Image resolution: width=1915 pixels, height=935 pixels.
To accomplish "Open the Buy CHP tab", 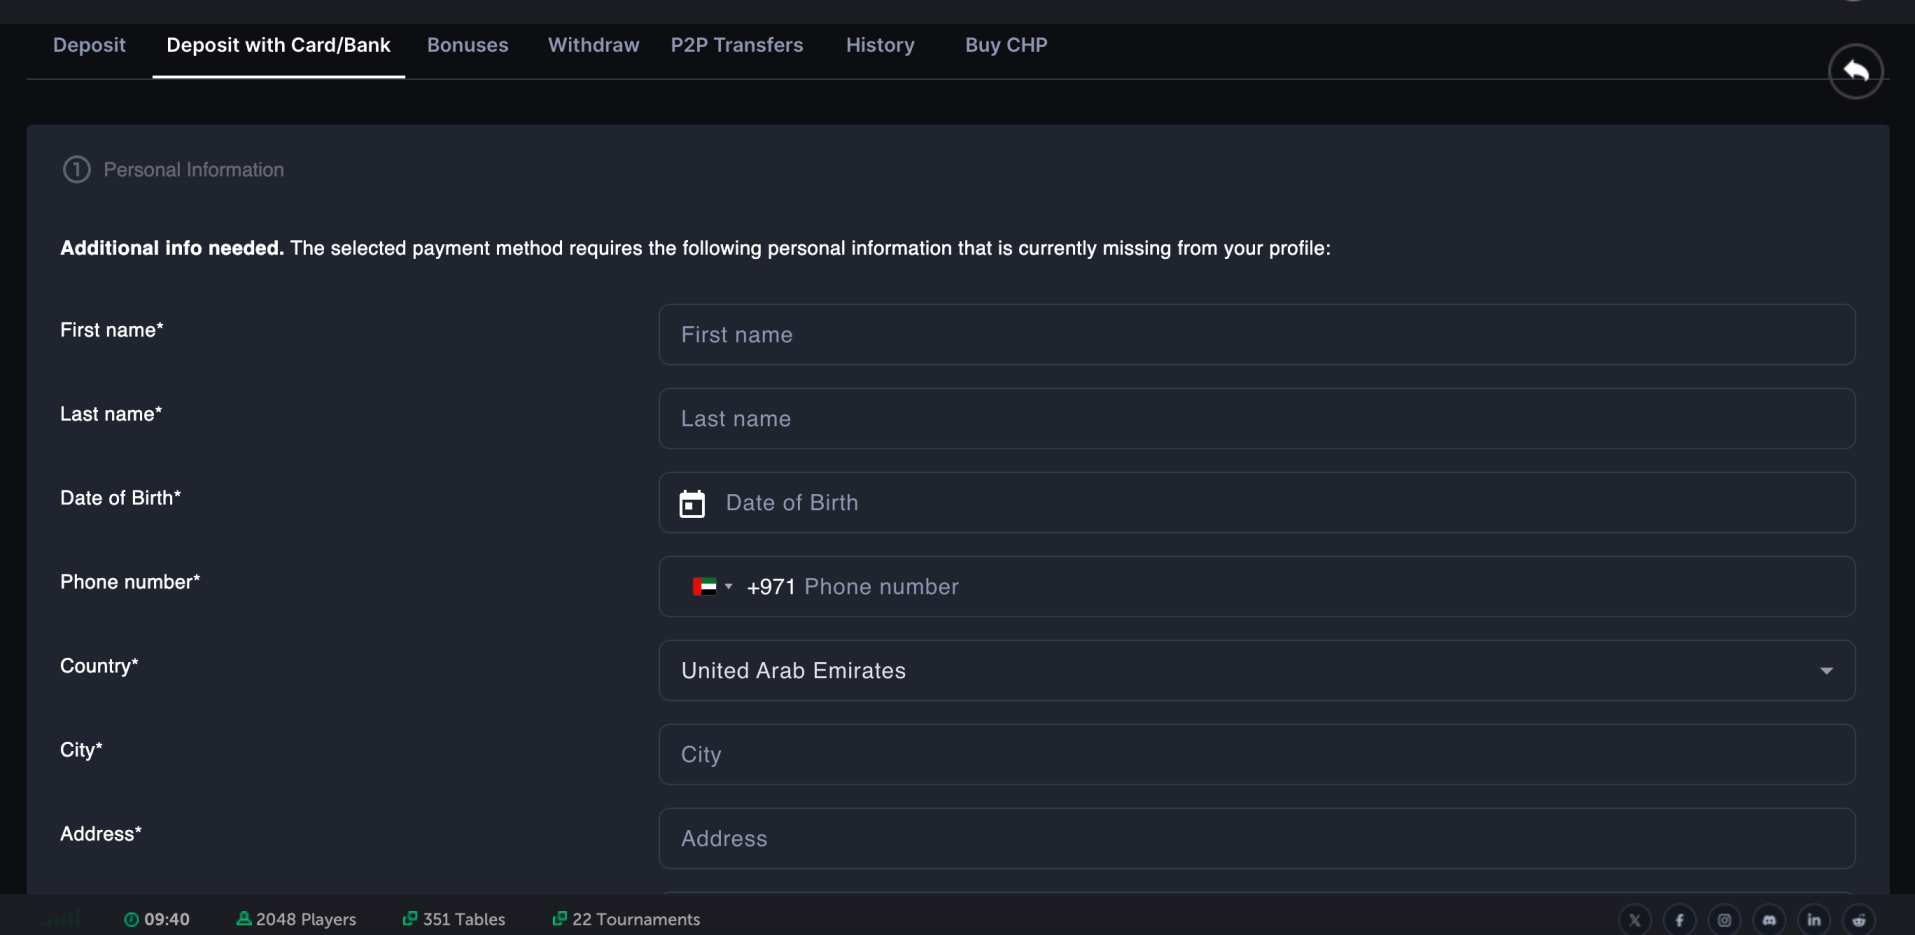I will [x=1005, y=45].
